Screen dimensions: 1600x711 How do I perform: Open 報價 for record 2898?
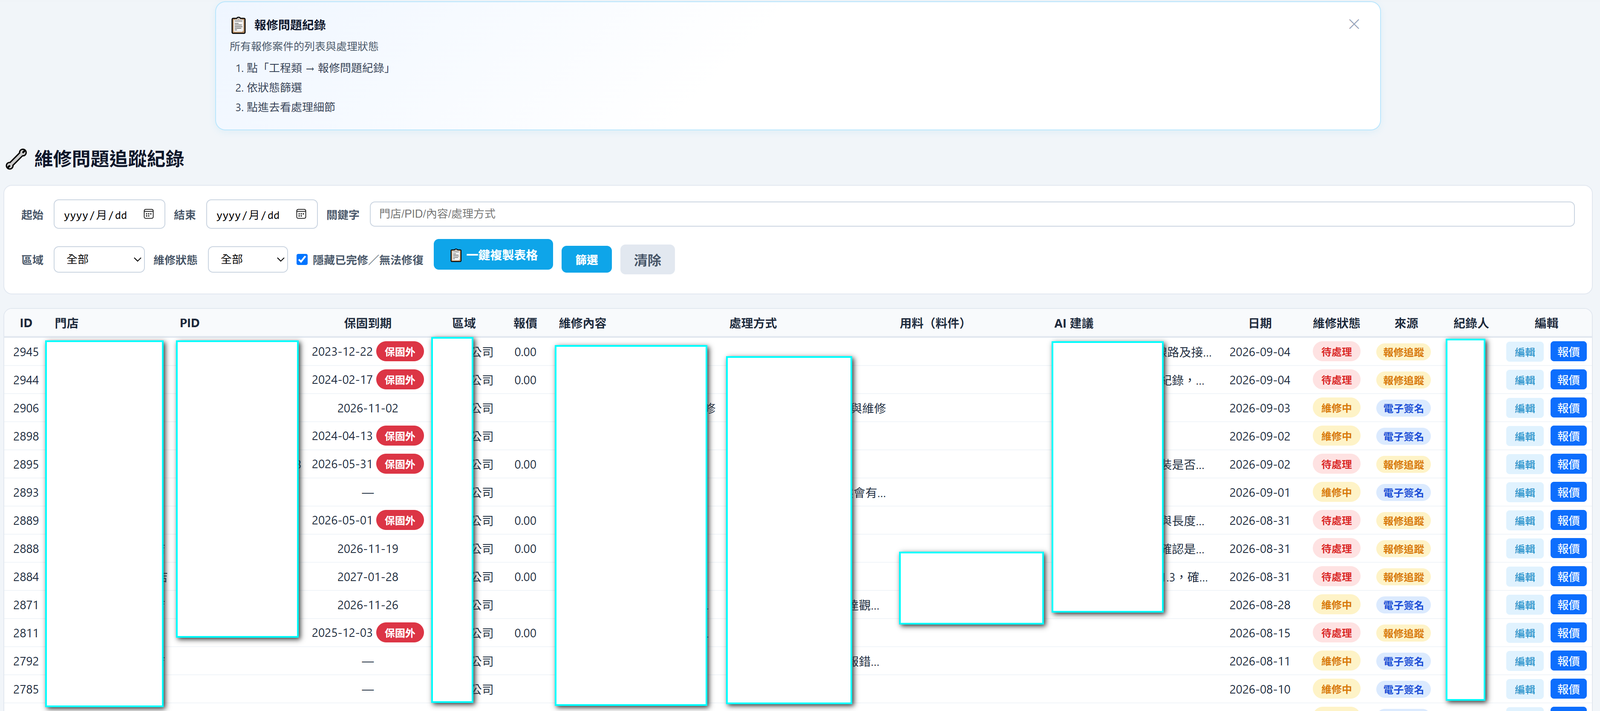click(x=1569, y=436)
